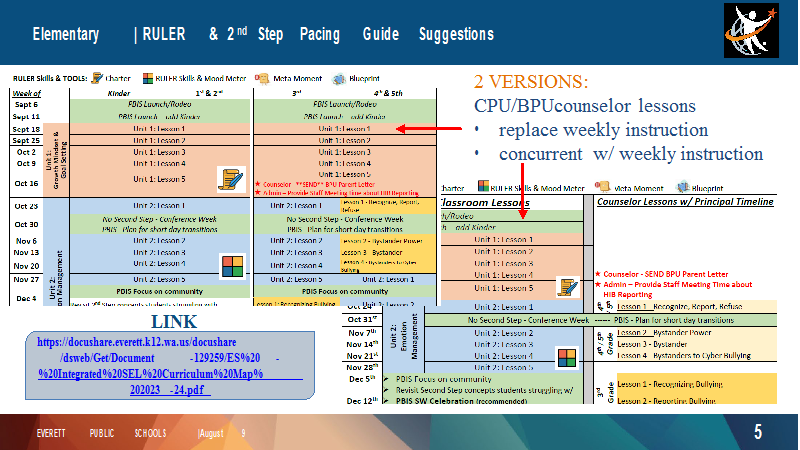Click slide number '5' in the footer
Image resolution: width=800 pixels, height=450 pixels.
758,432
